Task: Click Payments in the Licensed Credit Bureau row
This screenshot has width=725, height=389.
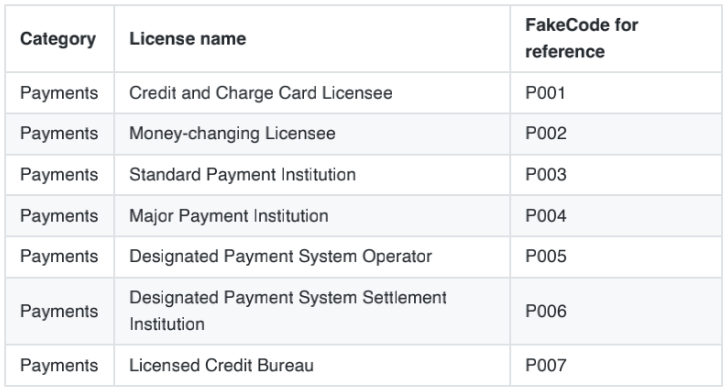Action: click(59, 366)
